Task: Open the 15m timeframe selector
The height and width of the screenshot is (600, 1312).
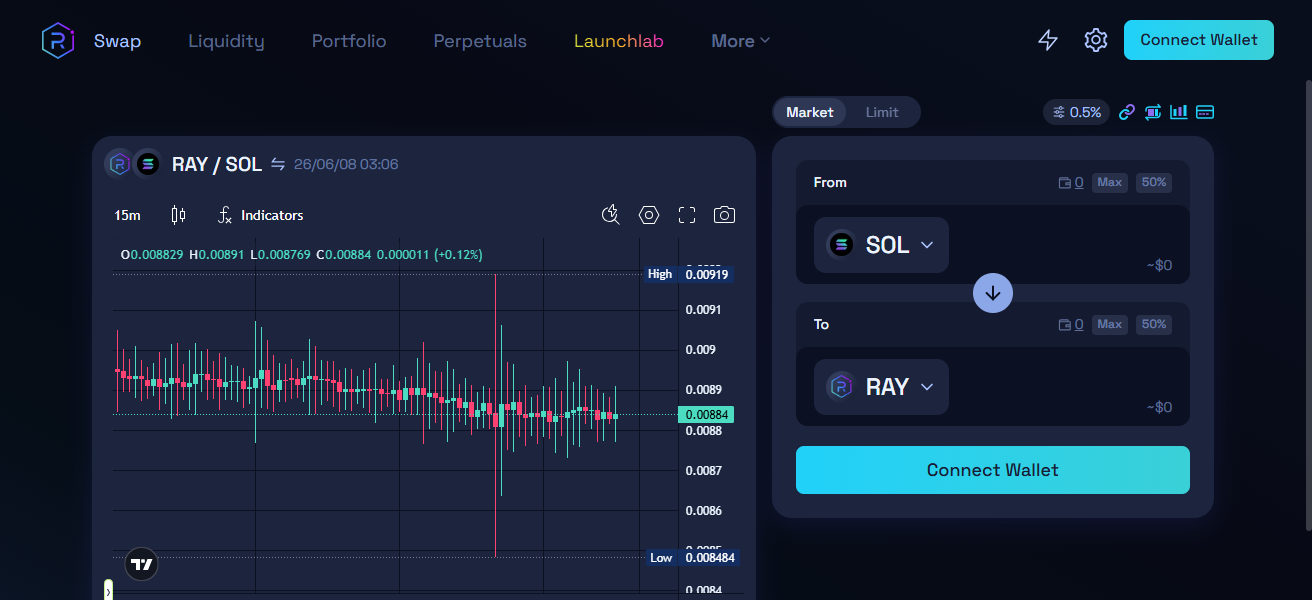Action: coord(127,215)
